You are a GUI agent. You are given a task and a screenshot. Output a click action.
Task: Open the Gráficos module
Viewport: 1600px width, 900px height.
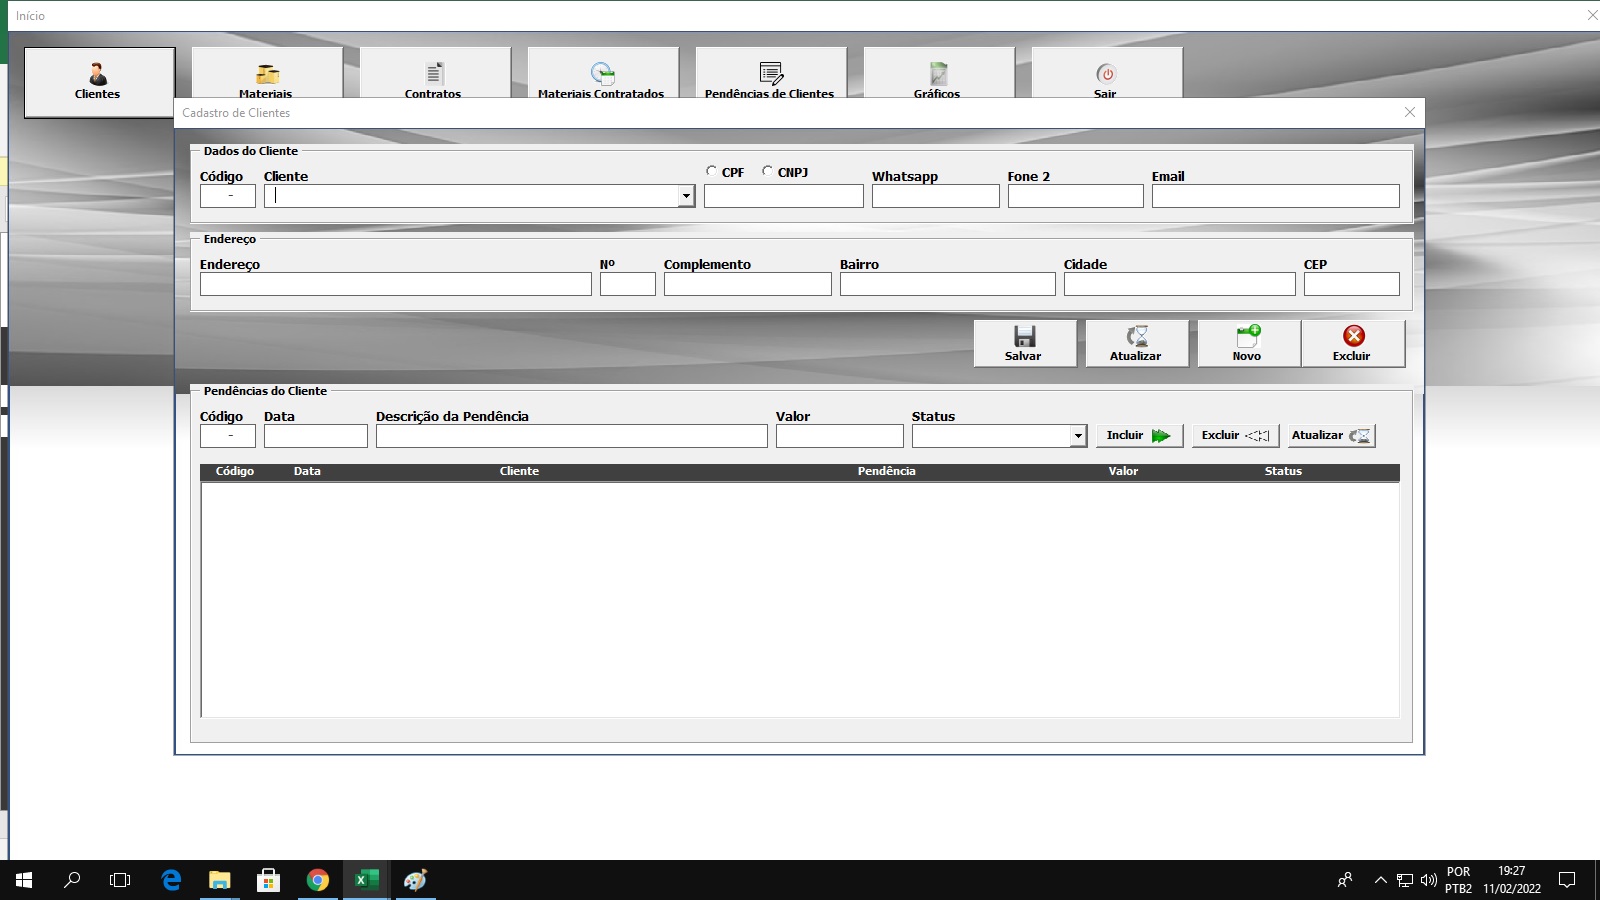(938, 73)
